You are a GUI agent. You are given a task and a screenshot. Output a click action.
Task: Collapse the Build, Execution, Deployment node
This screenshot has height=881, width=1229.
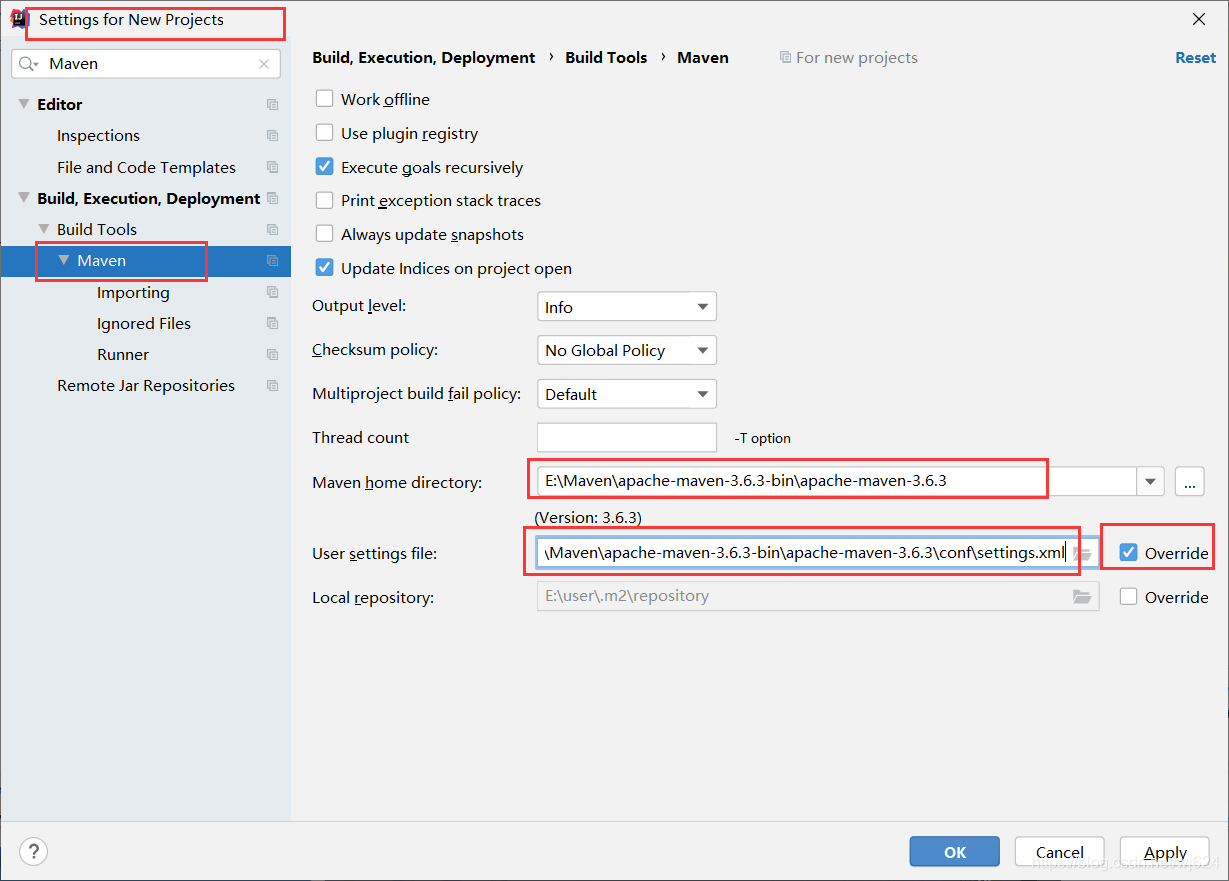24,199
